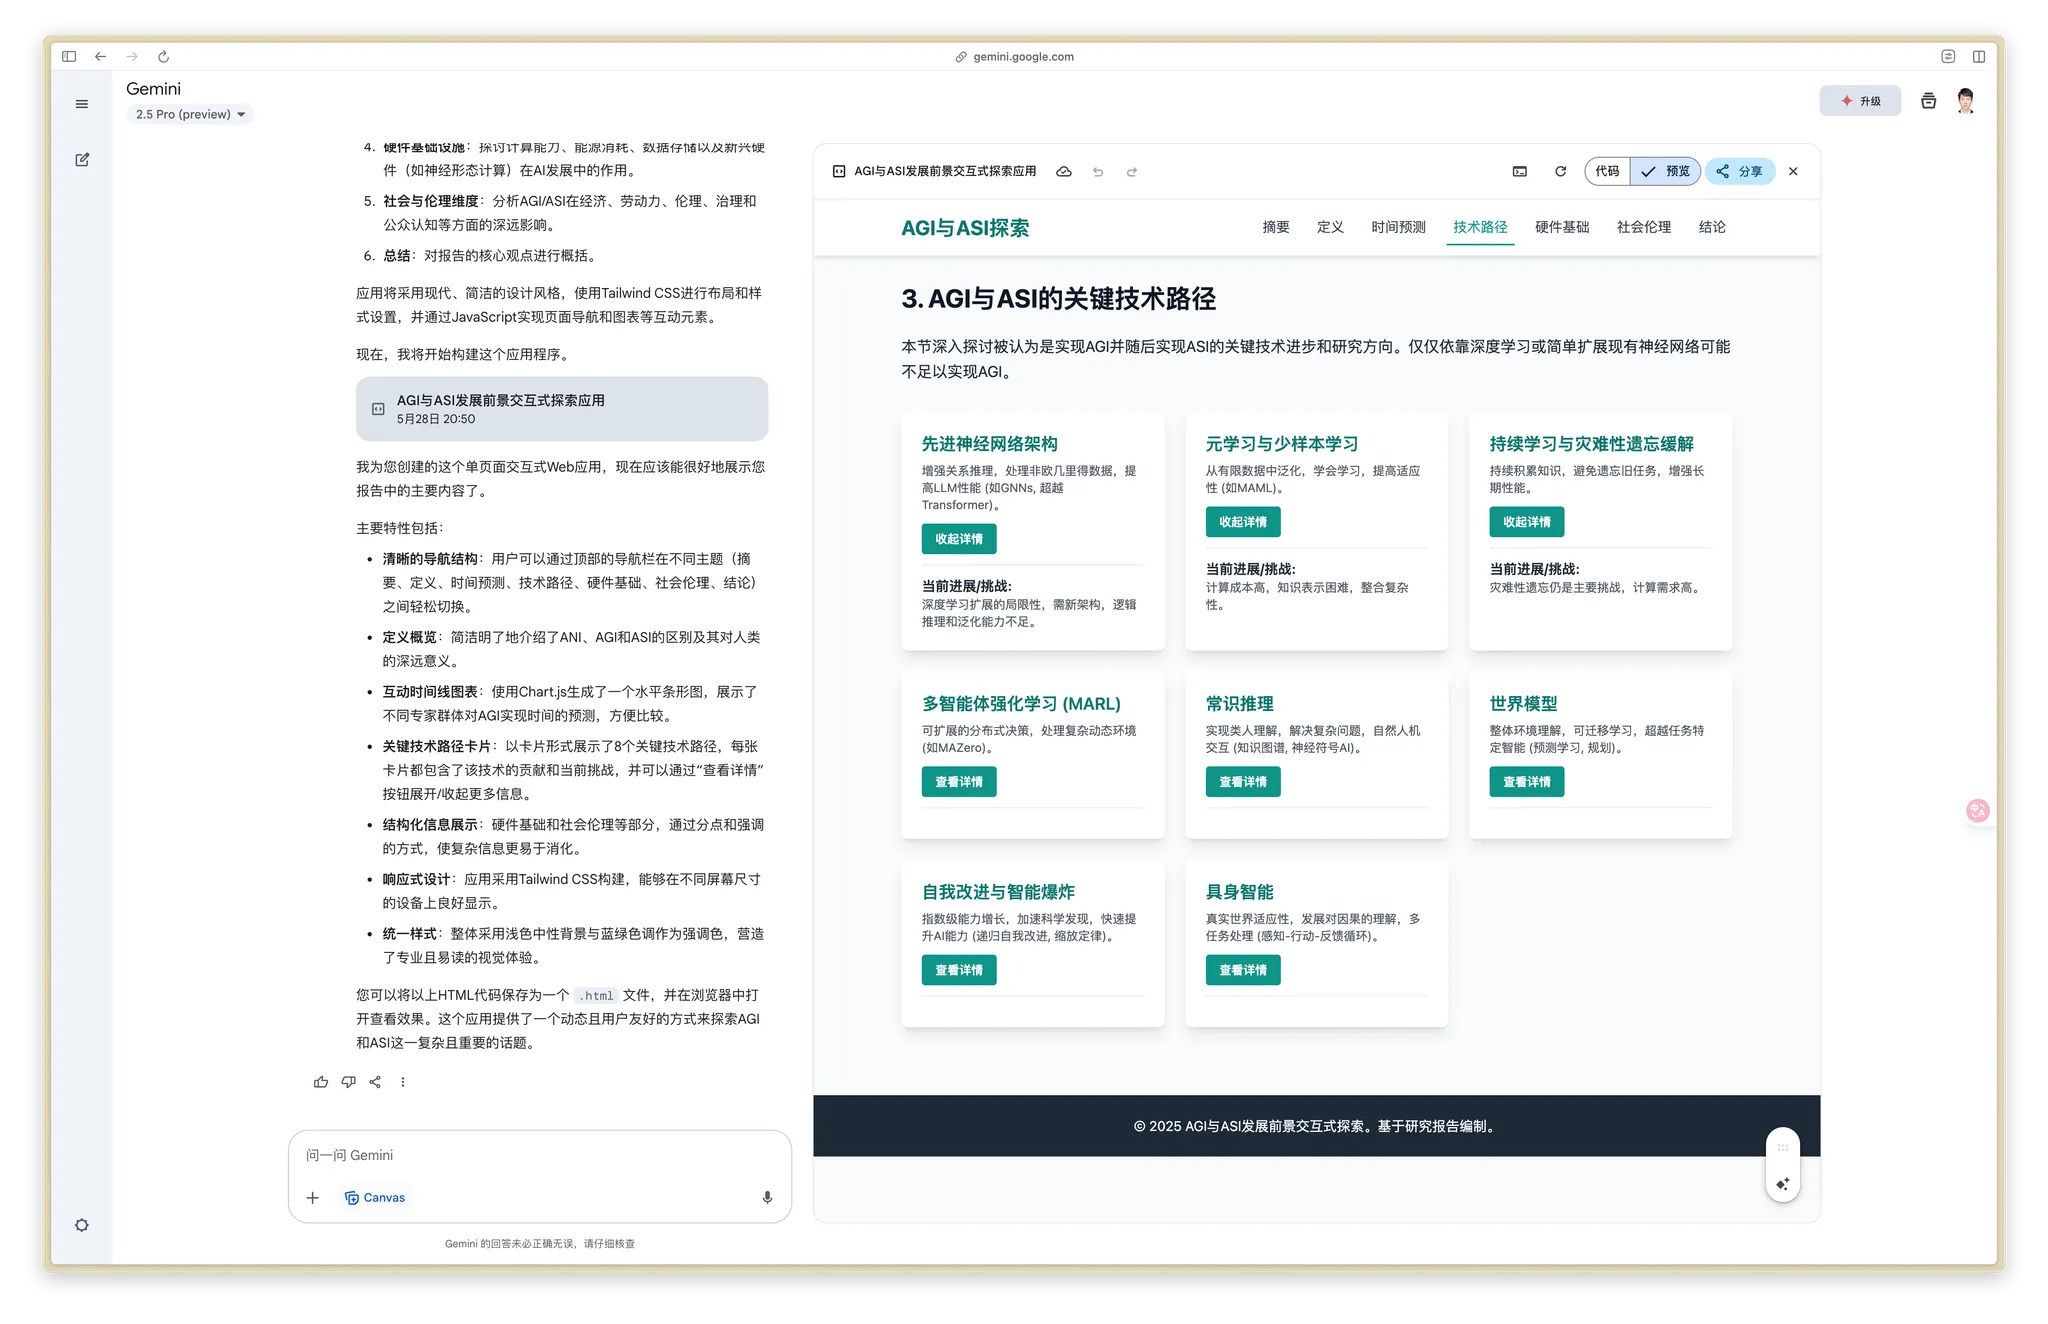Refresh the app preview with the reload icon
This screenshot has height=1324, width=2048.
pyautogui.click(x=1560, y=171)
